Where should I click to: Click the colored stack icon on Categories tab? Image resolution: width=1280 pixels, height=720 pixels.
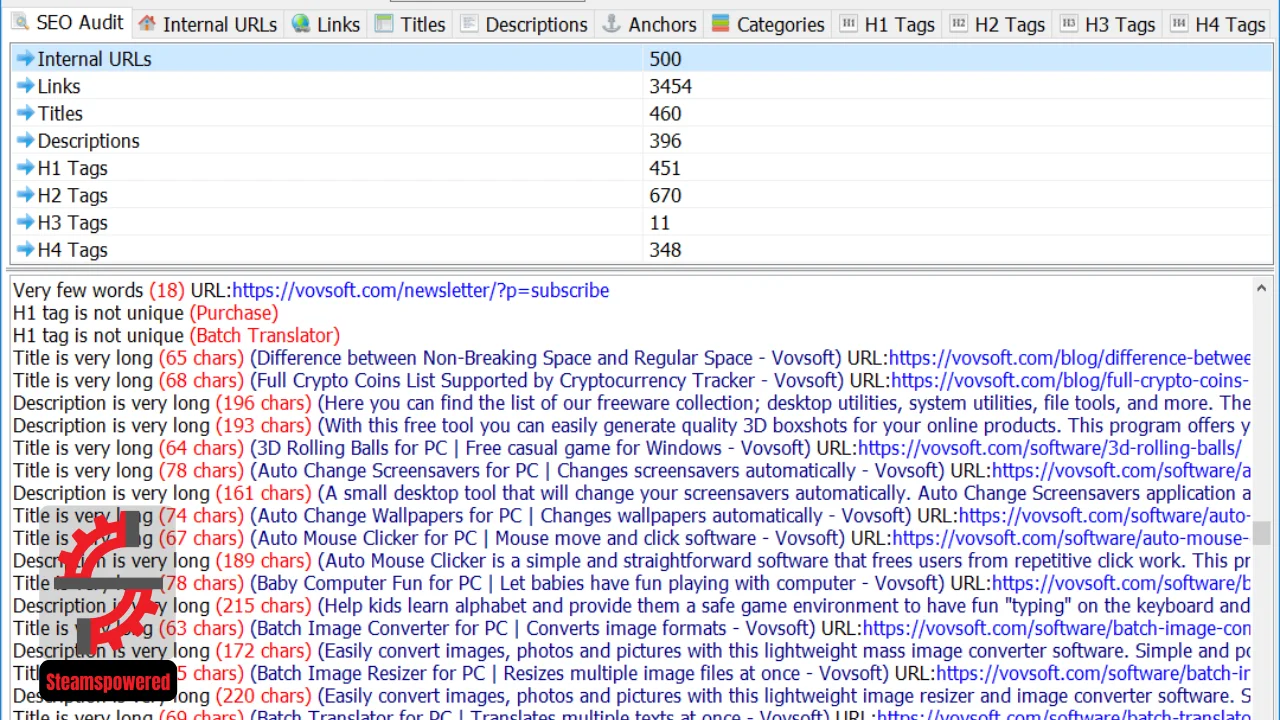coord(720,23)
